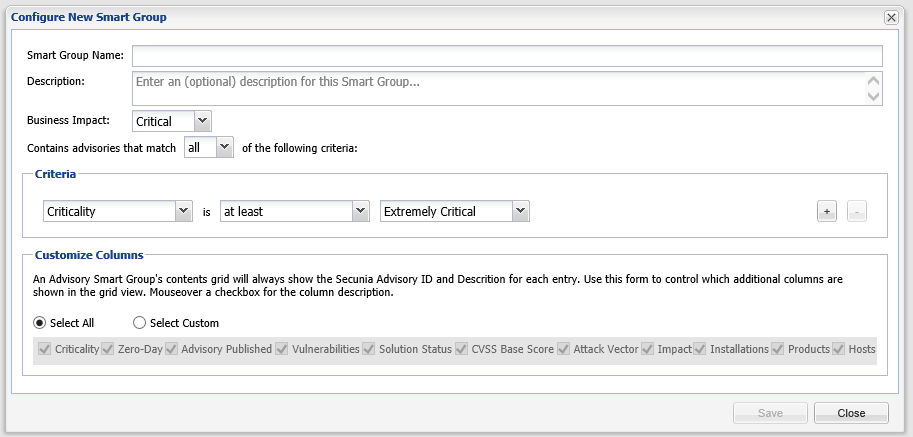
Task: Click the Save button
Action: [770, 413]
